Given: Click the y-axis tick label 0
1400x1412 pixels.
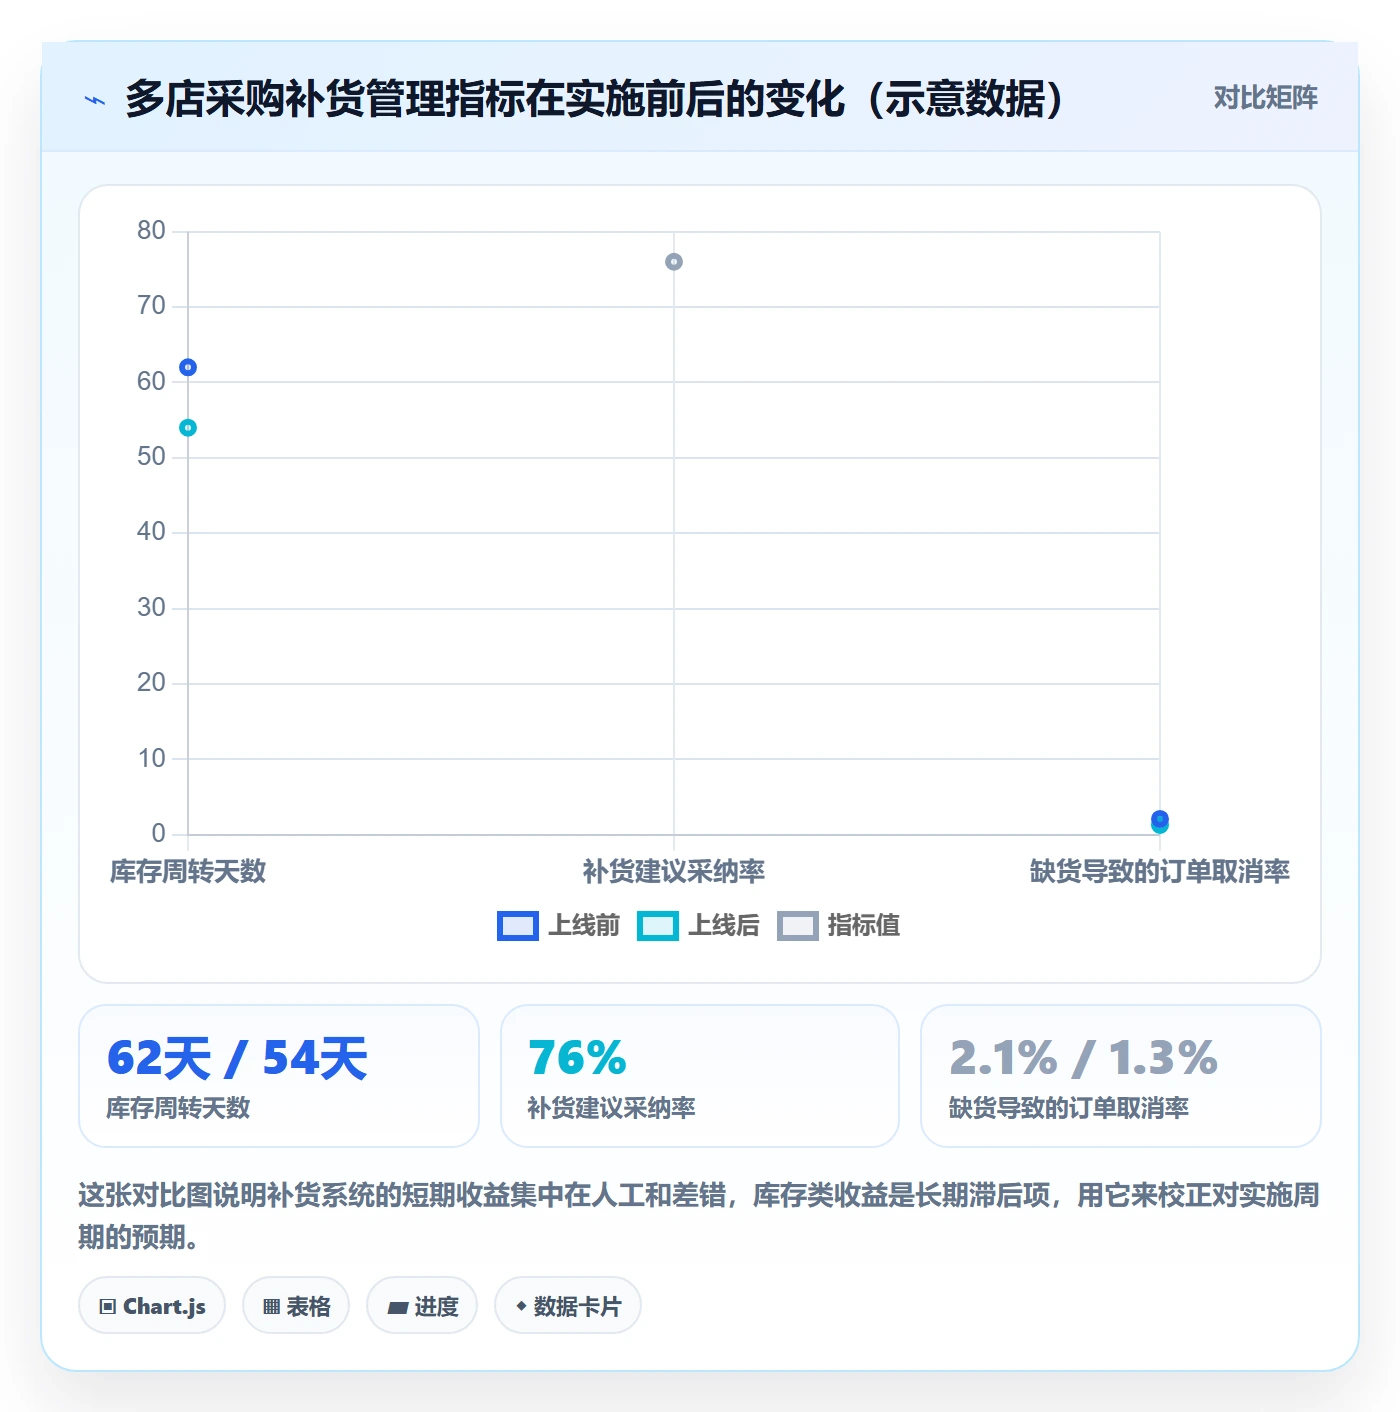Looking at the screenshot, I should point(159,834).
